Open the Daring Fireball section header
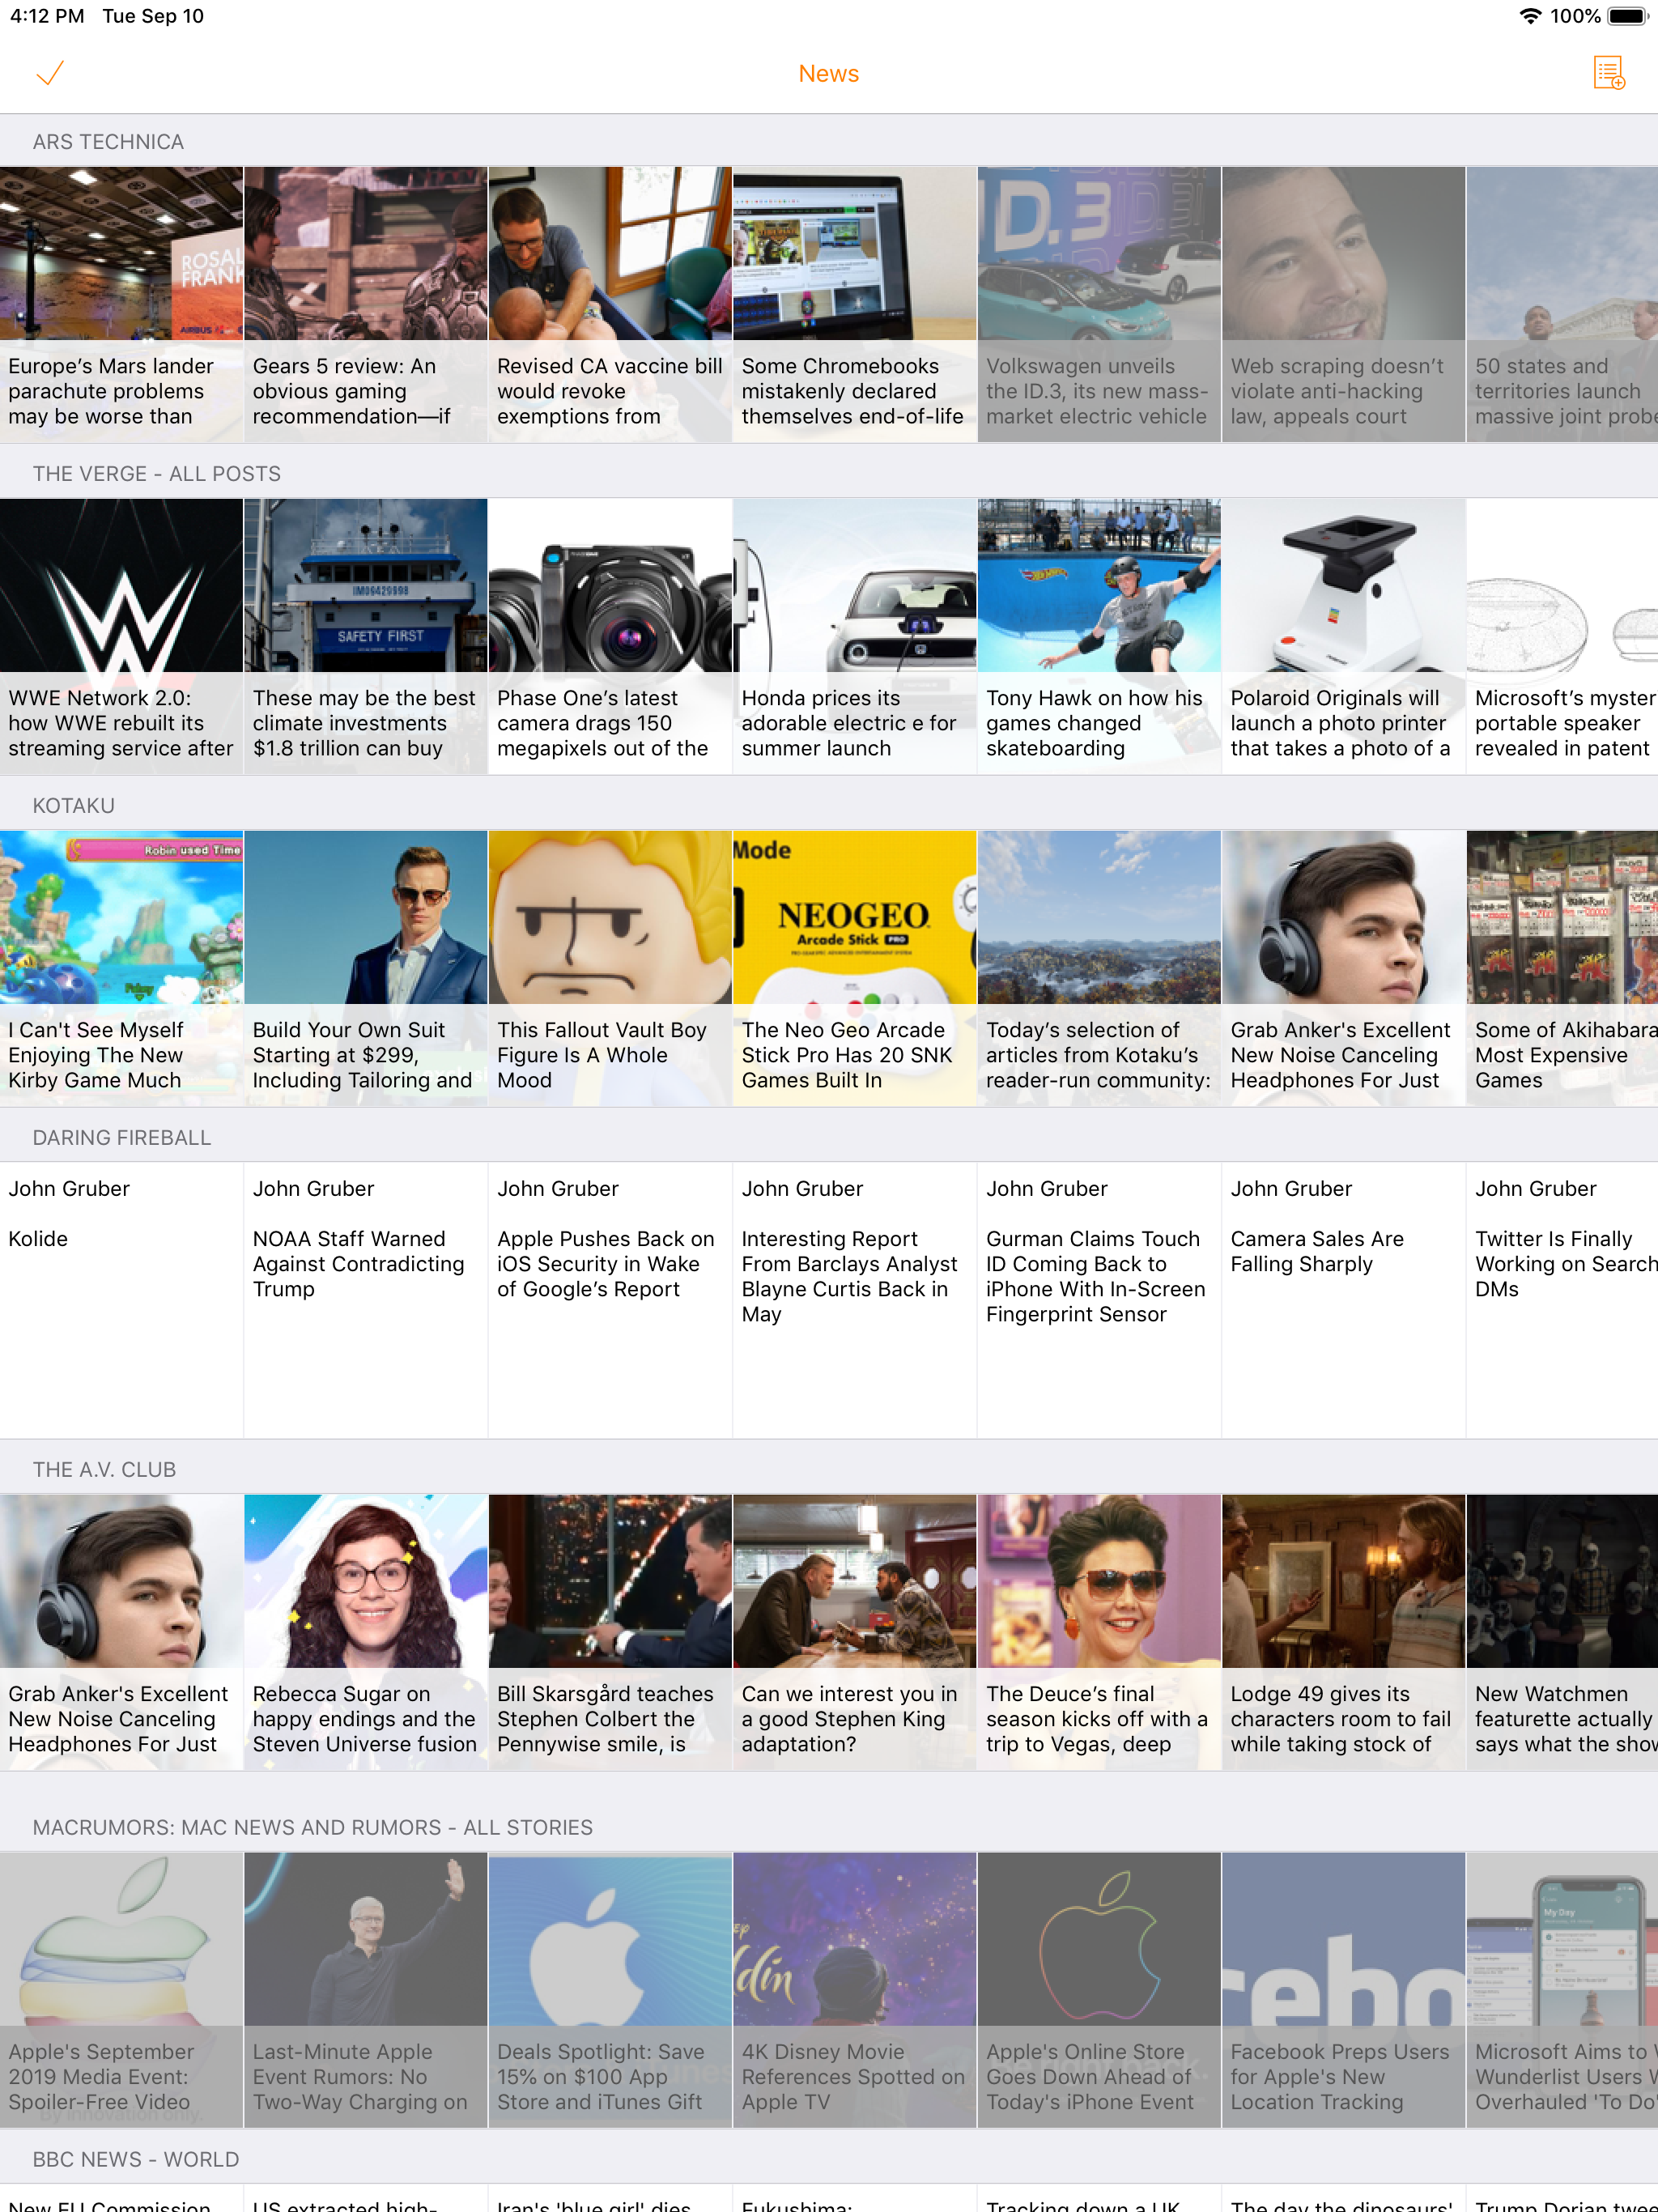1658x2212 pixels. tap(121, 1138)
